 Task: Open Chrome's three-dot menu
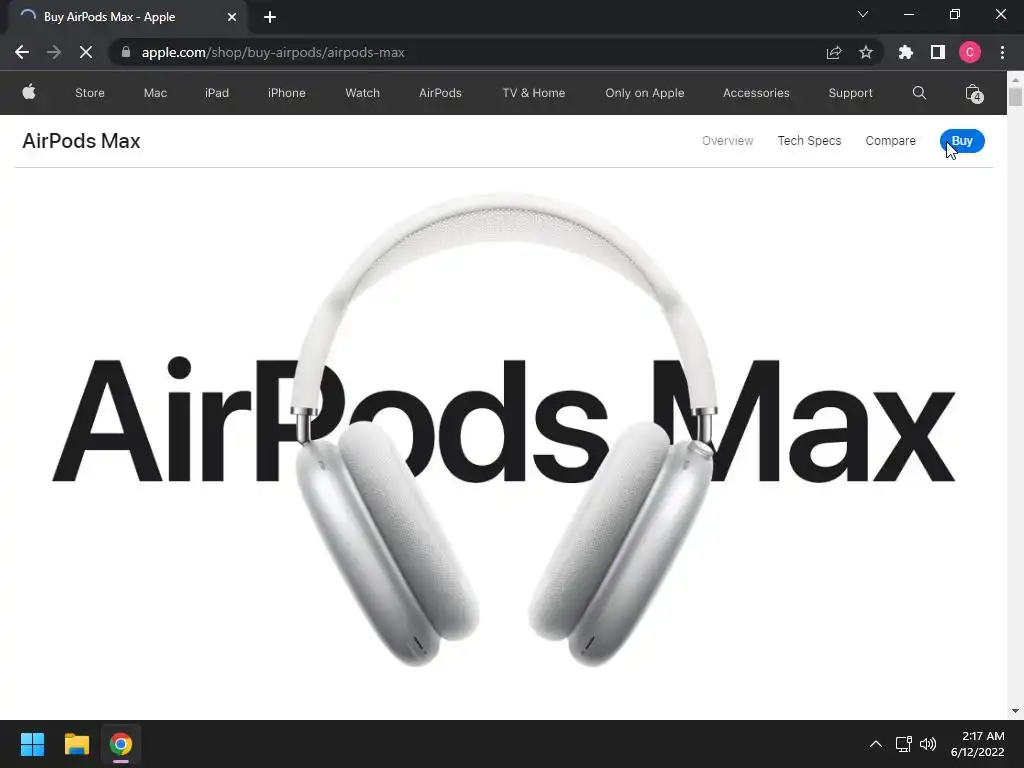(1002, 52)
